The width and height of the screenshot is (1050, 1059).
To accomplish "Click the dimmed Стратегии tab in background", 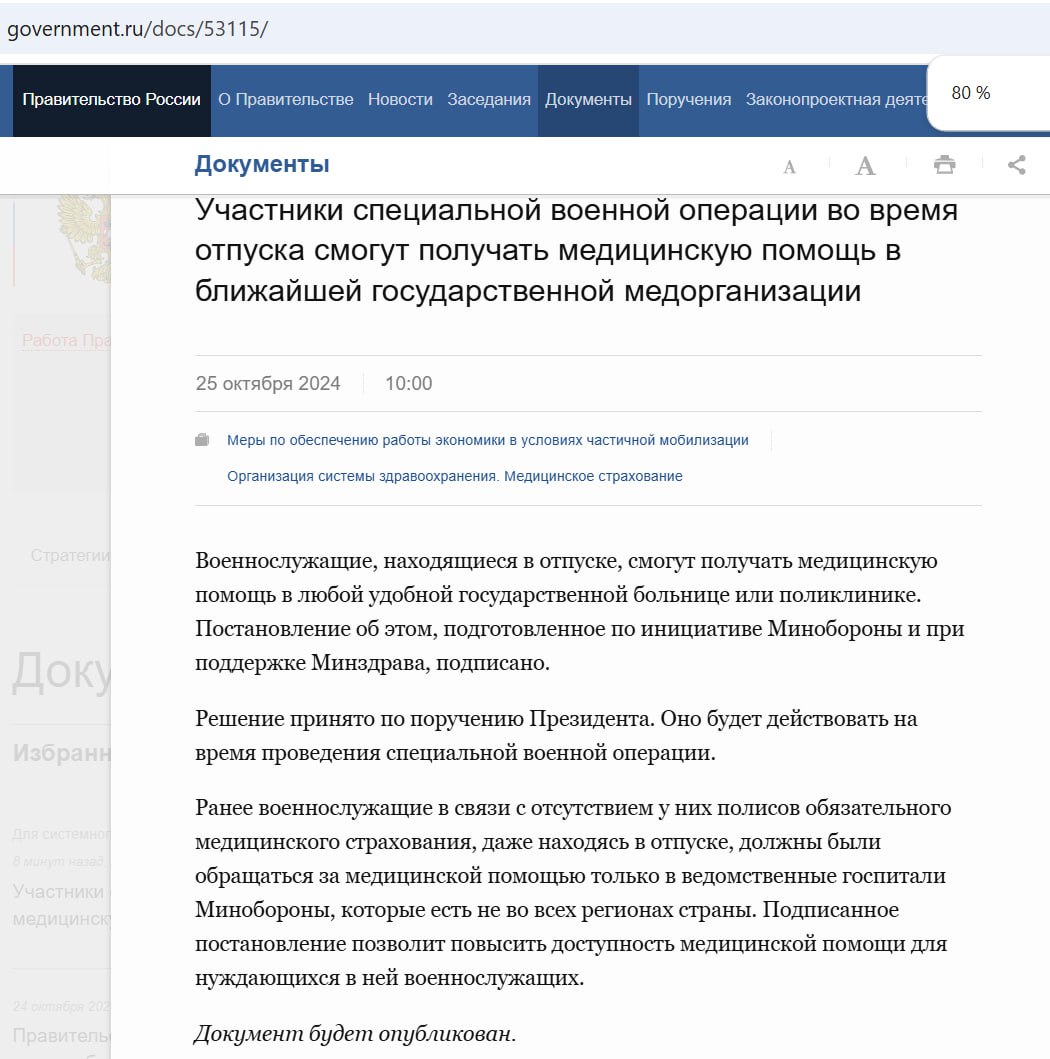I will tap(70, 555).
